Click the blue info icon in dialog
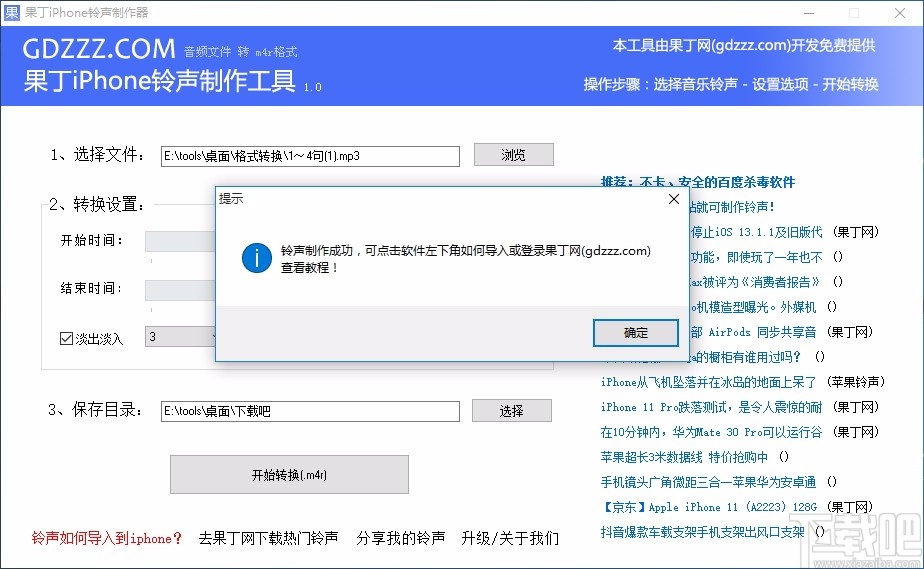924x569 pixels. [256, 258]
